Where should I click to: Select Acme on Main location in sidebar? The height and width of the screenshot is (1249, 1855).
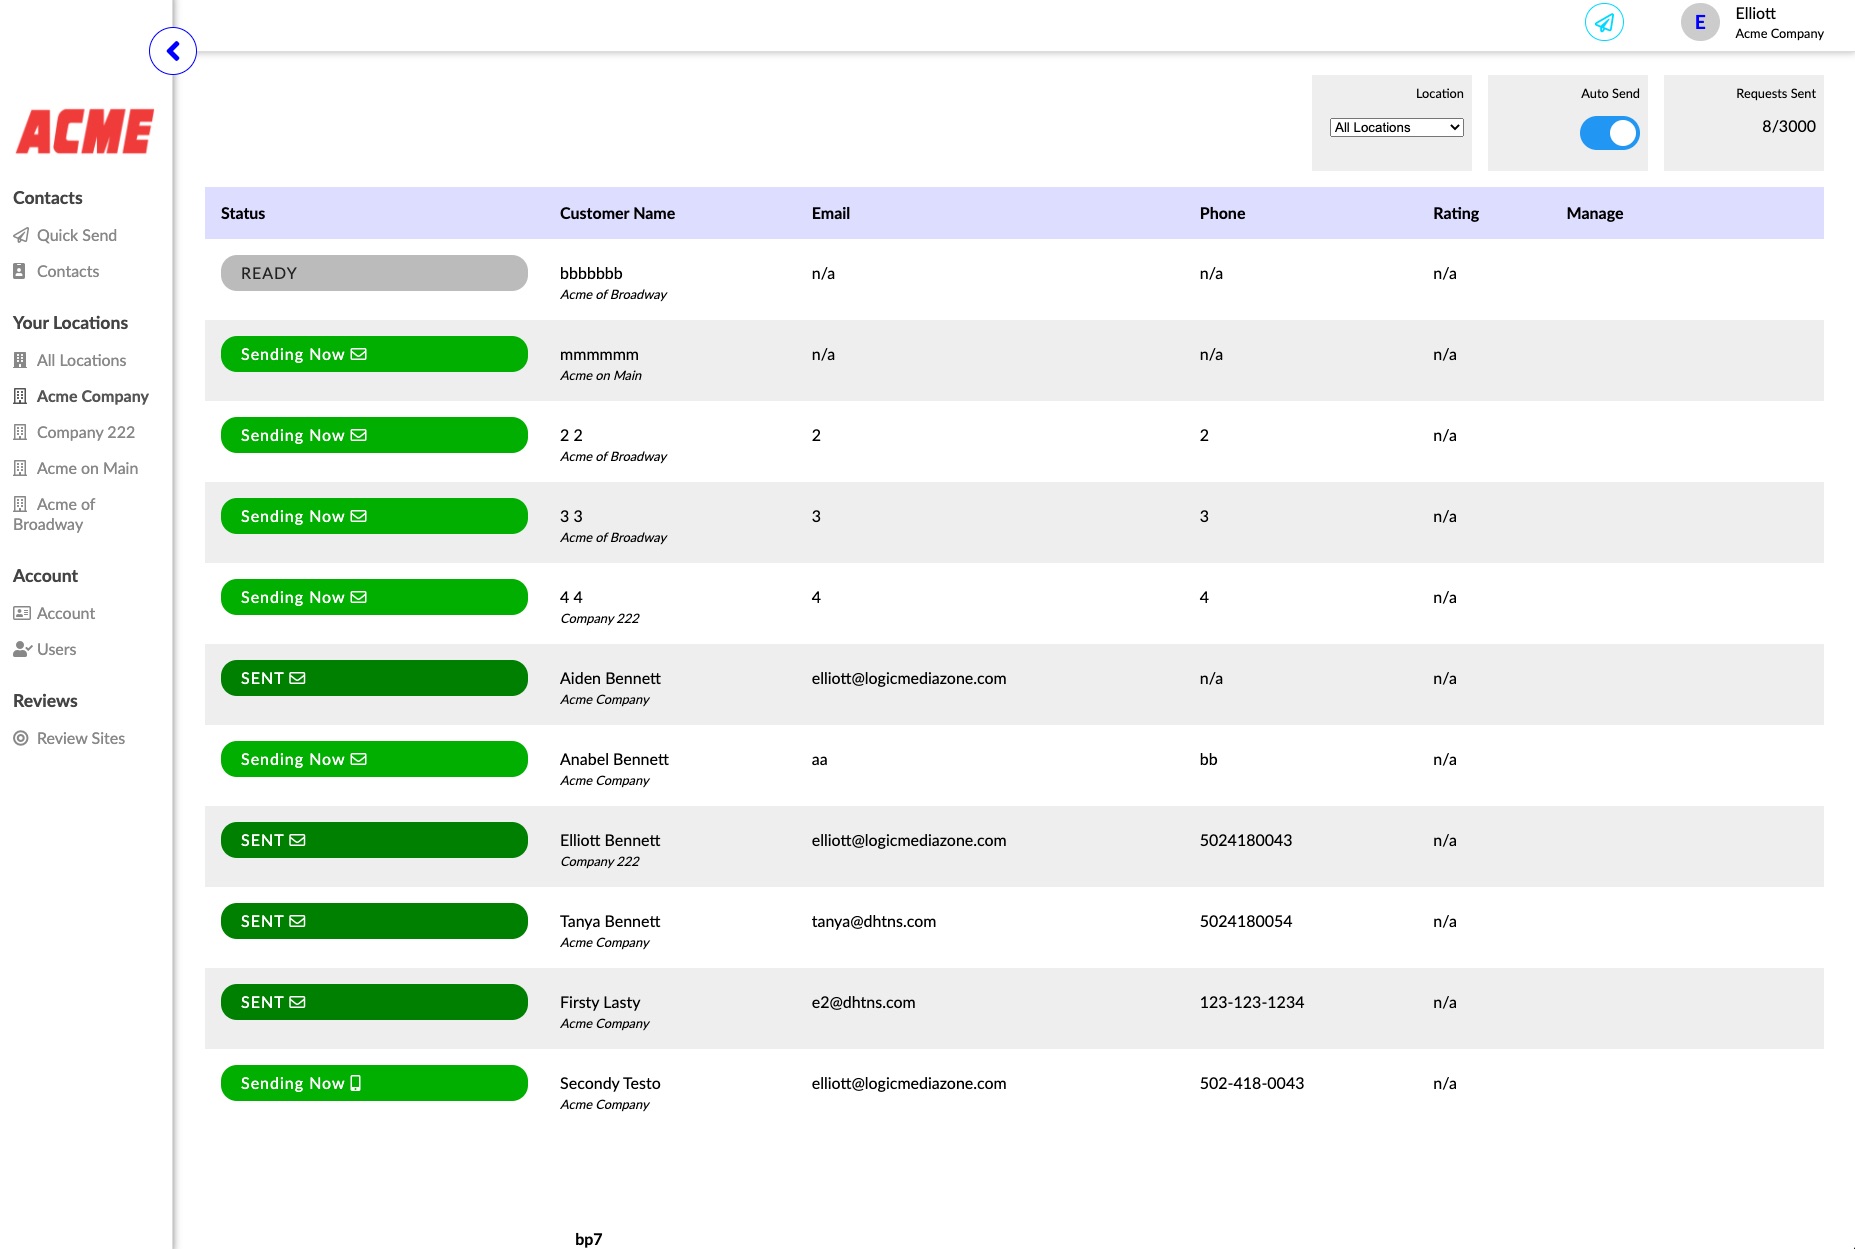coord(88,468)
